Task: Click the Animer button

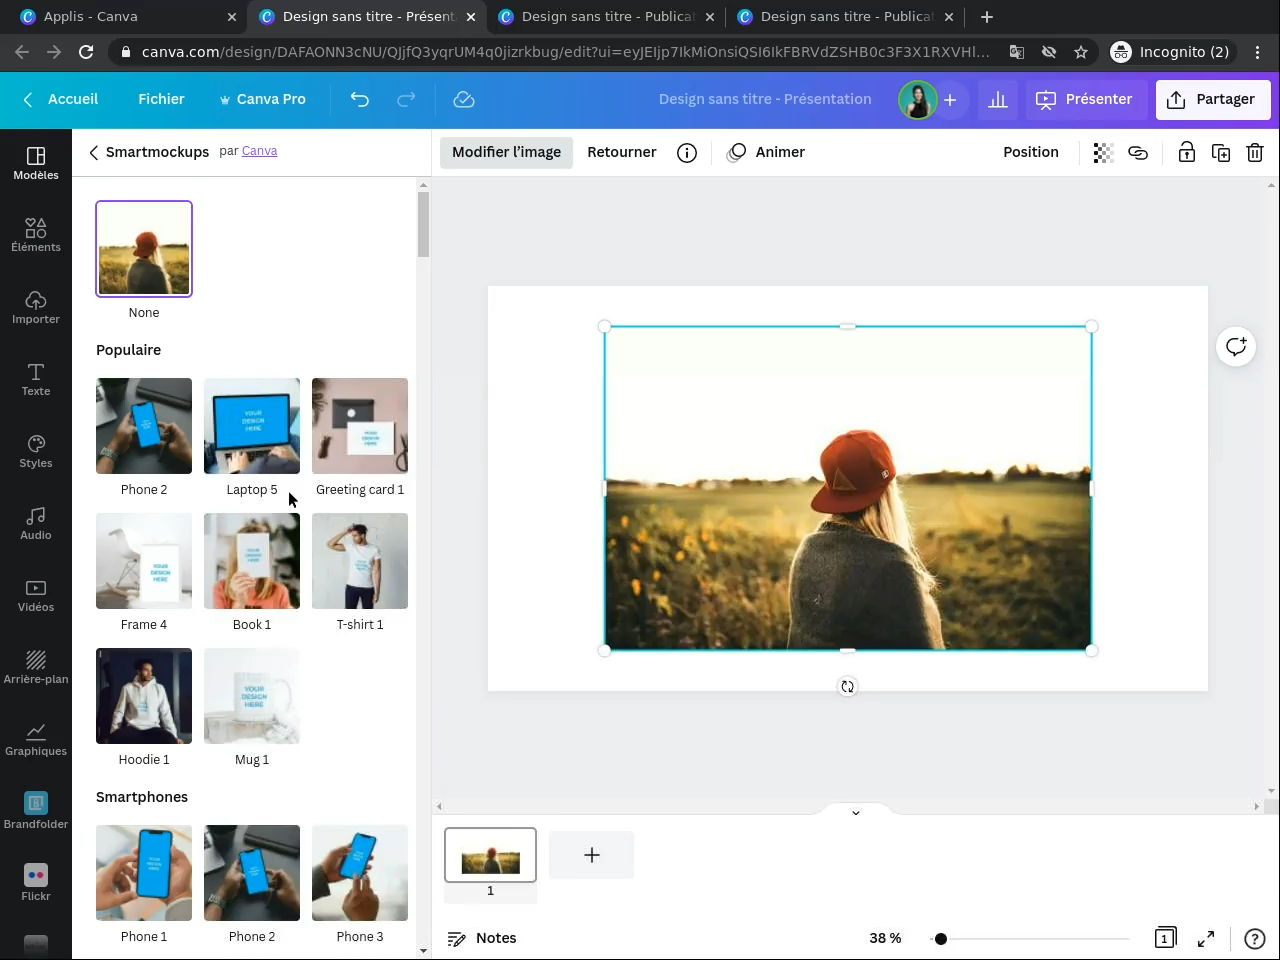Action: (767, 152)
